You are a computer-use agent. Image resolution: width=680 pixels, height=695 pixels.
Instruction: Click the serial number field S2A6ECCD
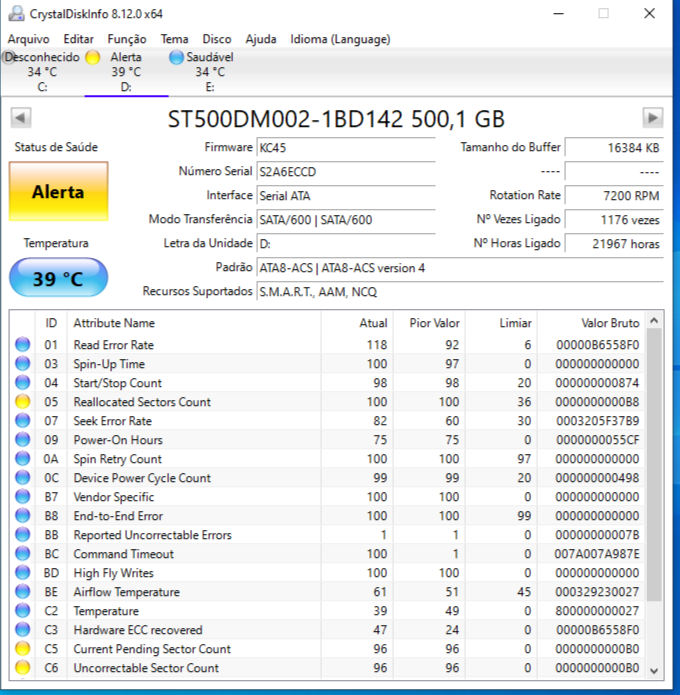(x=346, y=172)
